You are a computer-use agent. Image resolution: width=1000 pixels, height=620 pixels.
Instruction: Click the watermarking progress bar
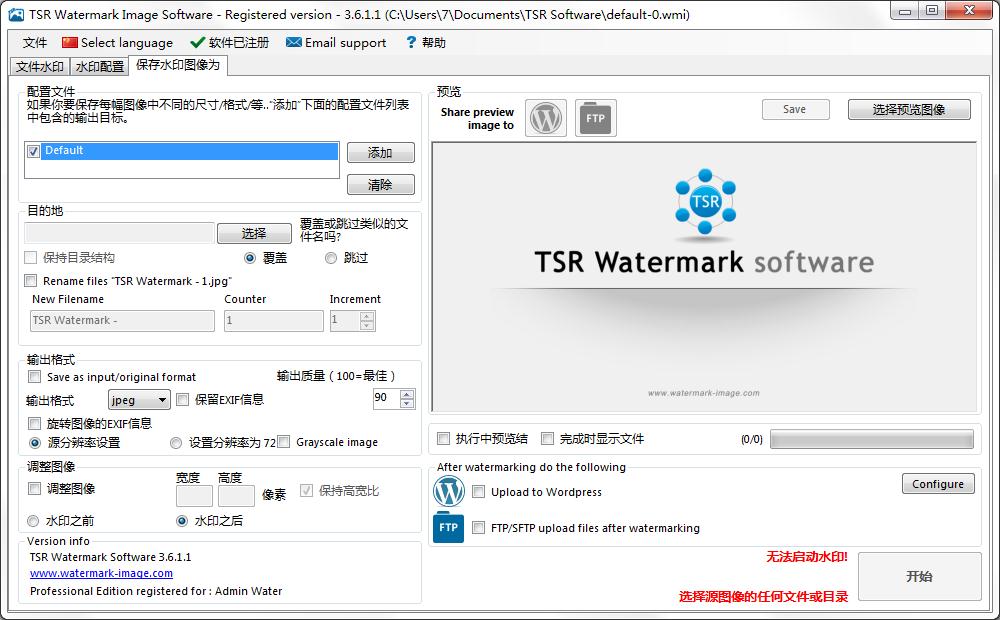[x=872, y=439]
